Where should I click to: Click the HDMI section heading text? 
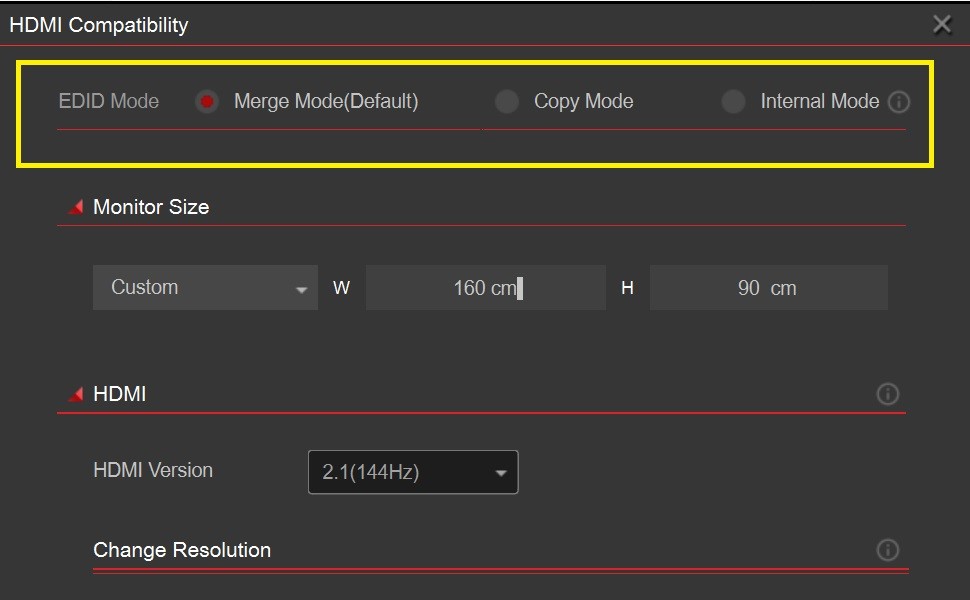coord(119,394)
